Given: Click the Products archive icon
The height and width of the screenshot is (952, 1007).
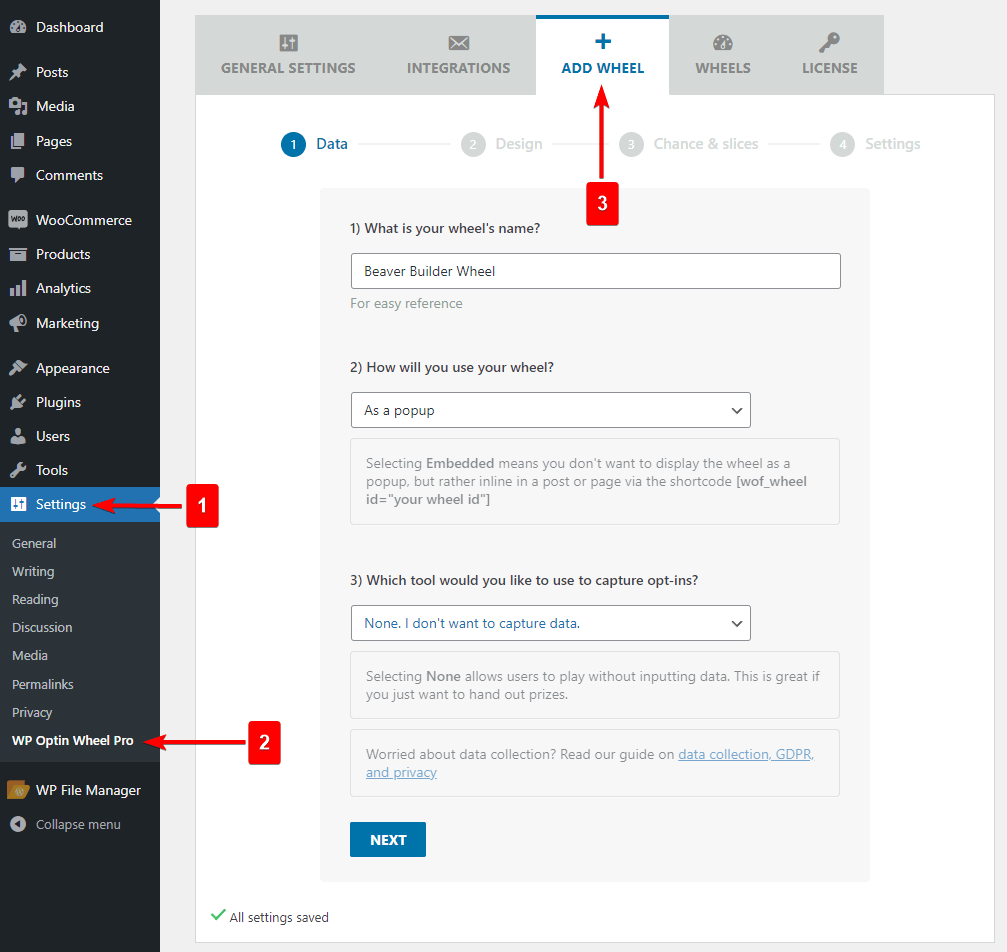Looking at the screenshot, I should pyautogui.click(x=18, y=254).
